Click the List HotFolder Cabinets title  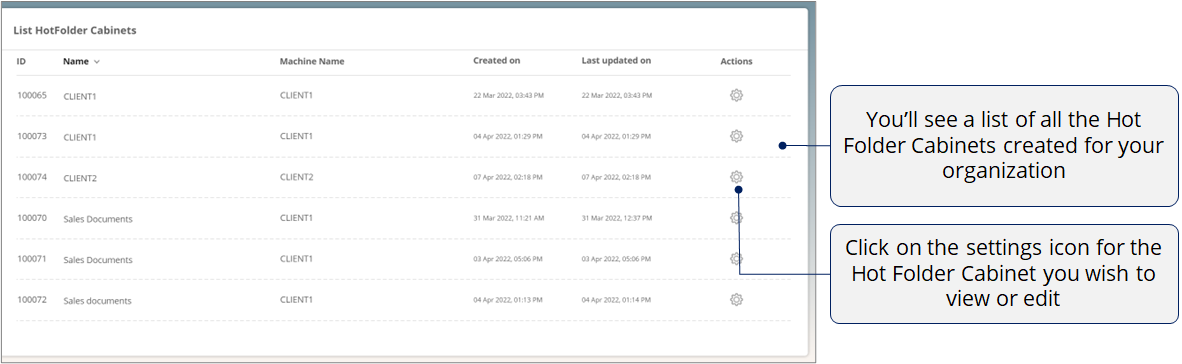(x=75, y=31)
